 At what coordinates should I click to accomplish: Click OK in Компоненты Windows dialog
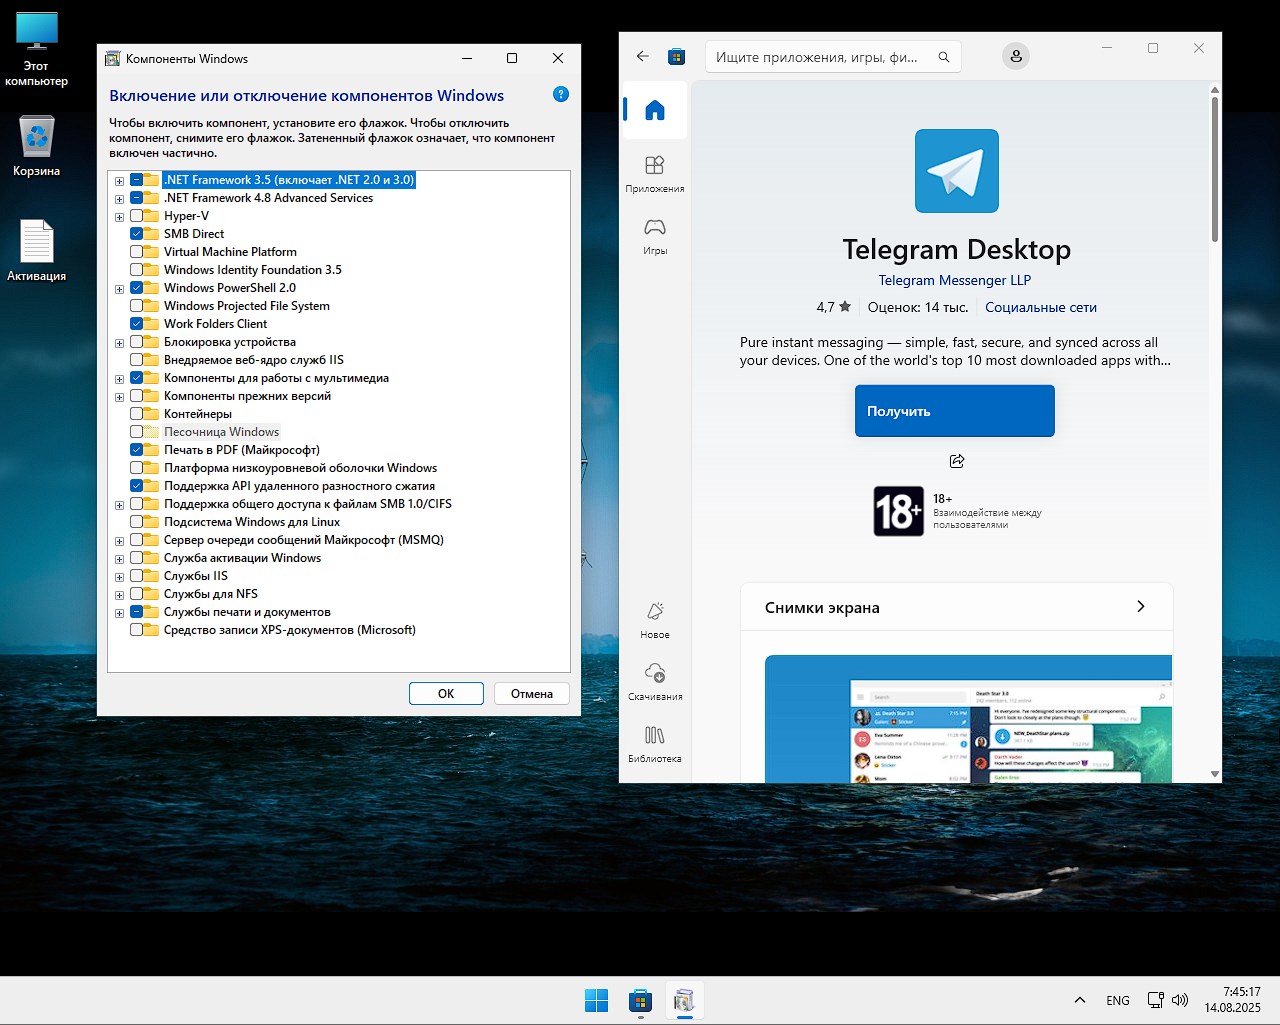pyautogui.click(x=446, y=693)
